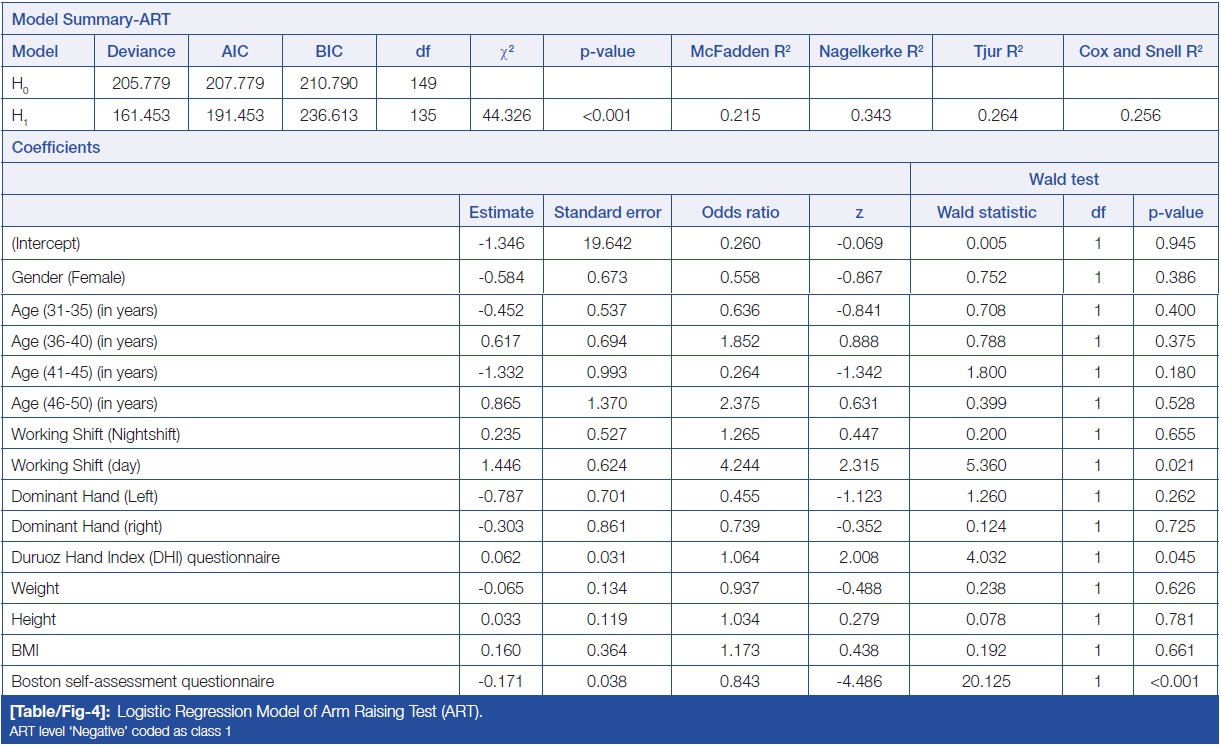This screenshot has width=1221, height=747.
Task: Click the 'Dominant Hand (Left)' row label
Action: (x=84, y=496)
